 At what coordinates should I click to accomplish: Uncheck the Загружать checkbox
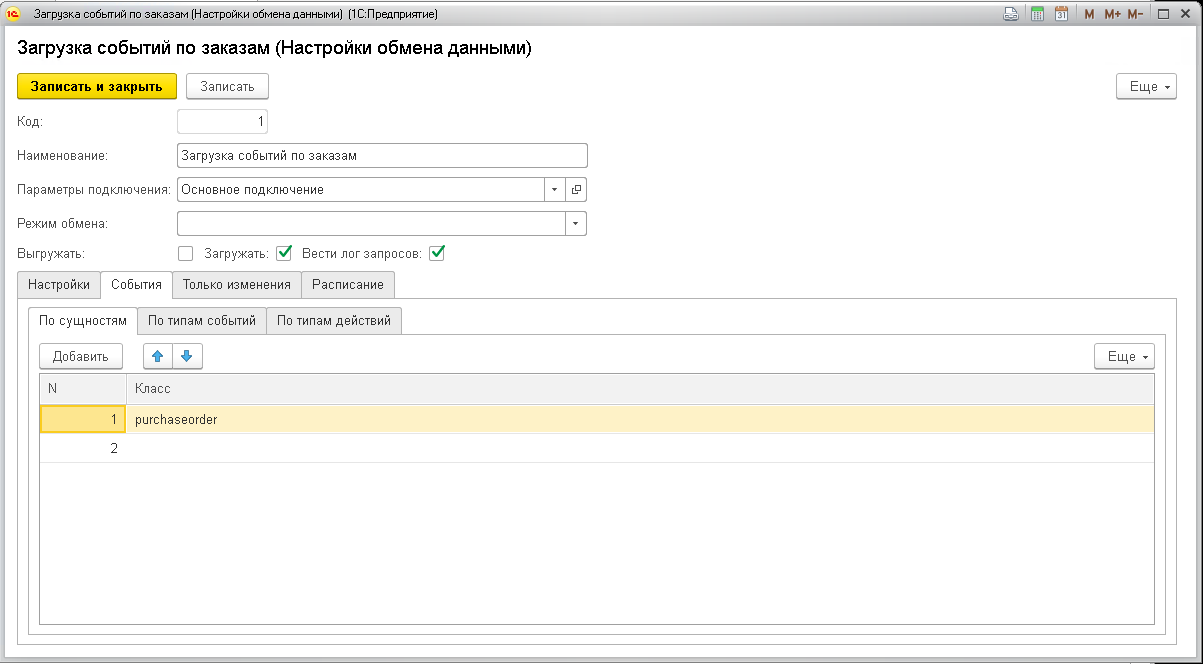(x=284, y=253)
